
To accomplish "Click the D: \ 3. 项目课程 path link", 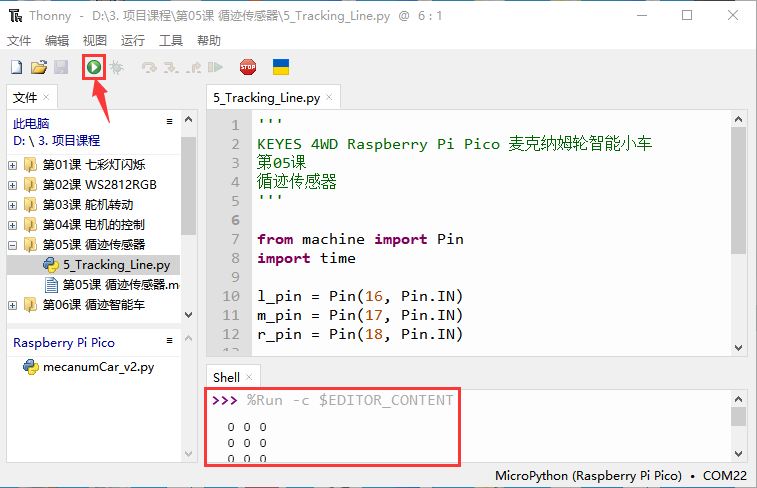I will pos(56,140).
